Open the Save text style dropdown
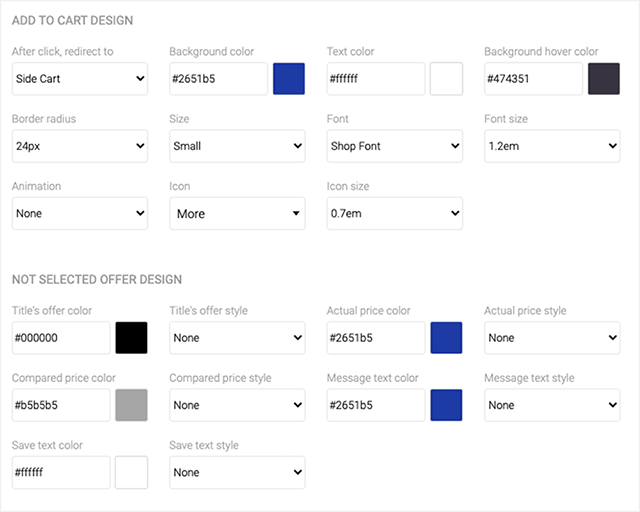The height and width of the screenshot is (512, 640). click(237, 472)
